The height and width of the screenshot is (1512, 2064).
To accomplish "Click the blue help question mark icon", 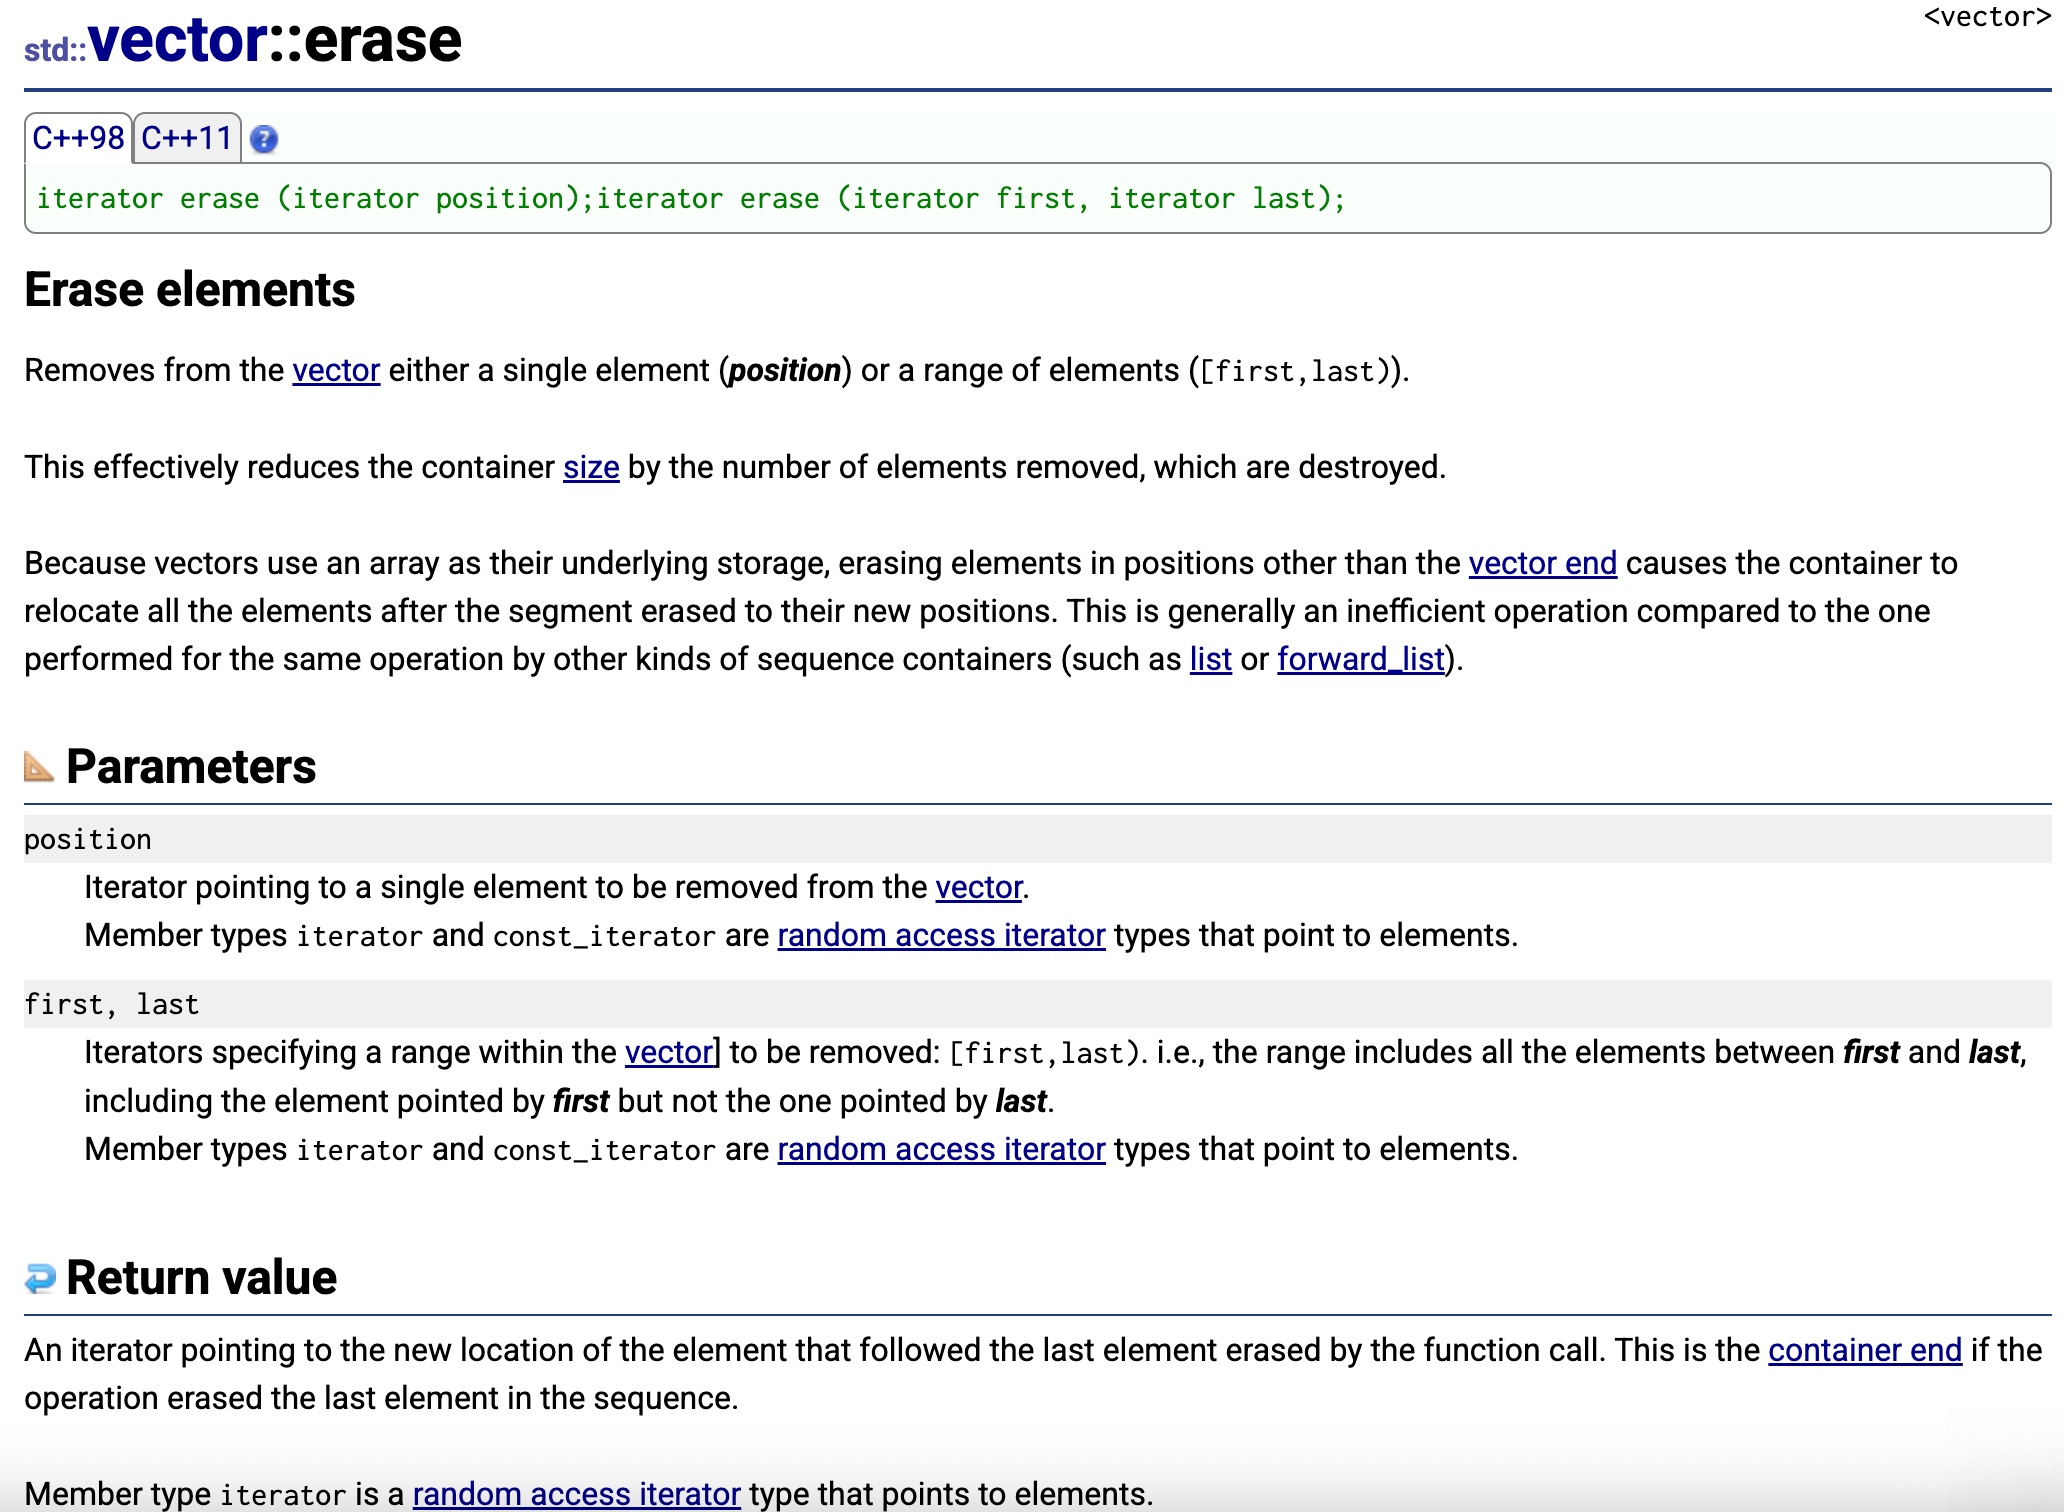I will [x=264, y=139].
